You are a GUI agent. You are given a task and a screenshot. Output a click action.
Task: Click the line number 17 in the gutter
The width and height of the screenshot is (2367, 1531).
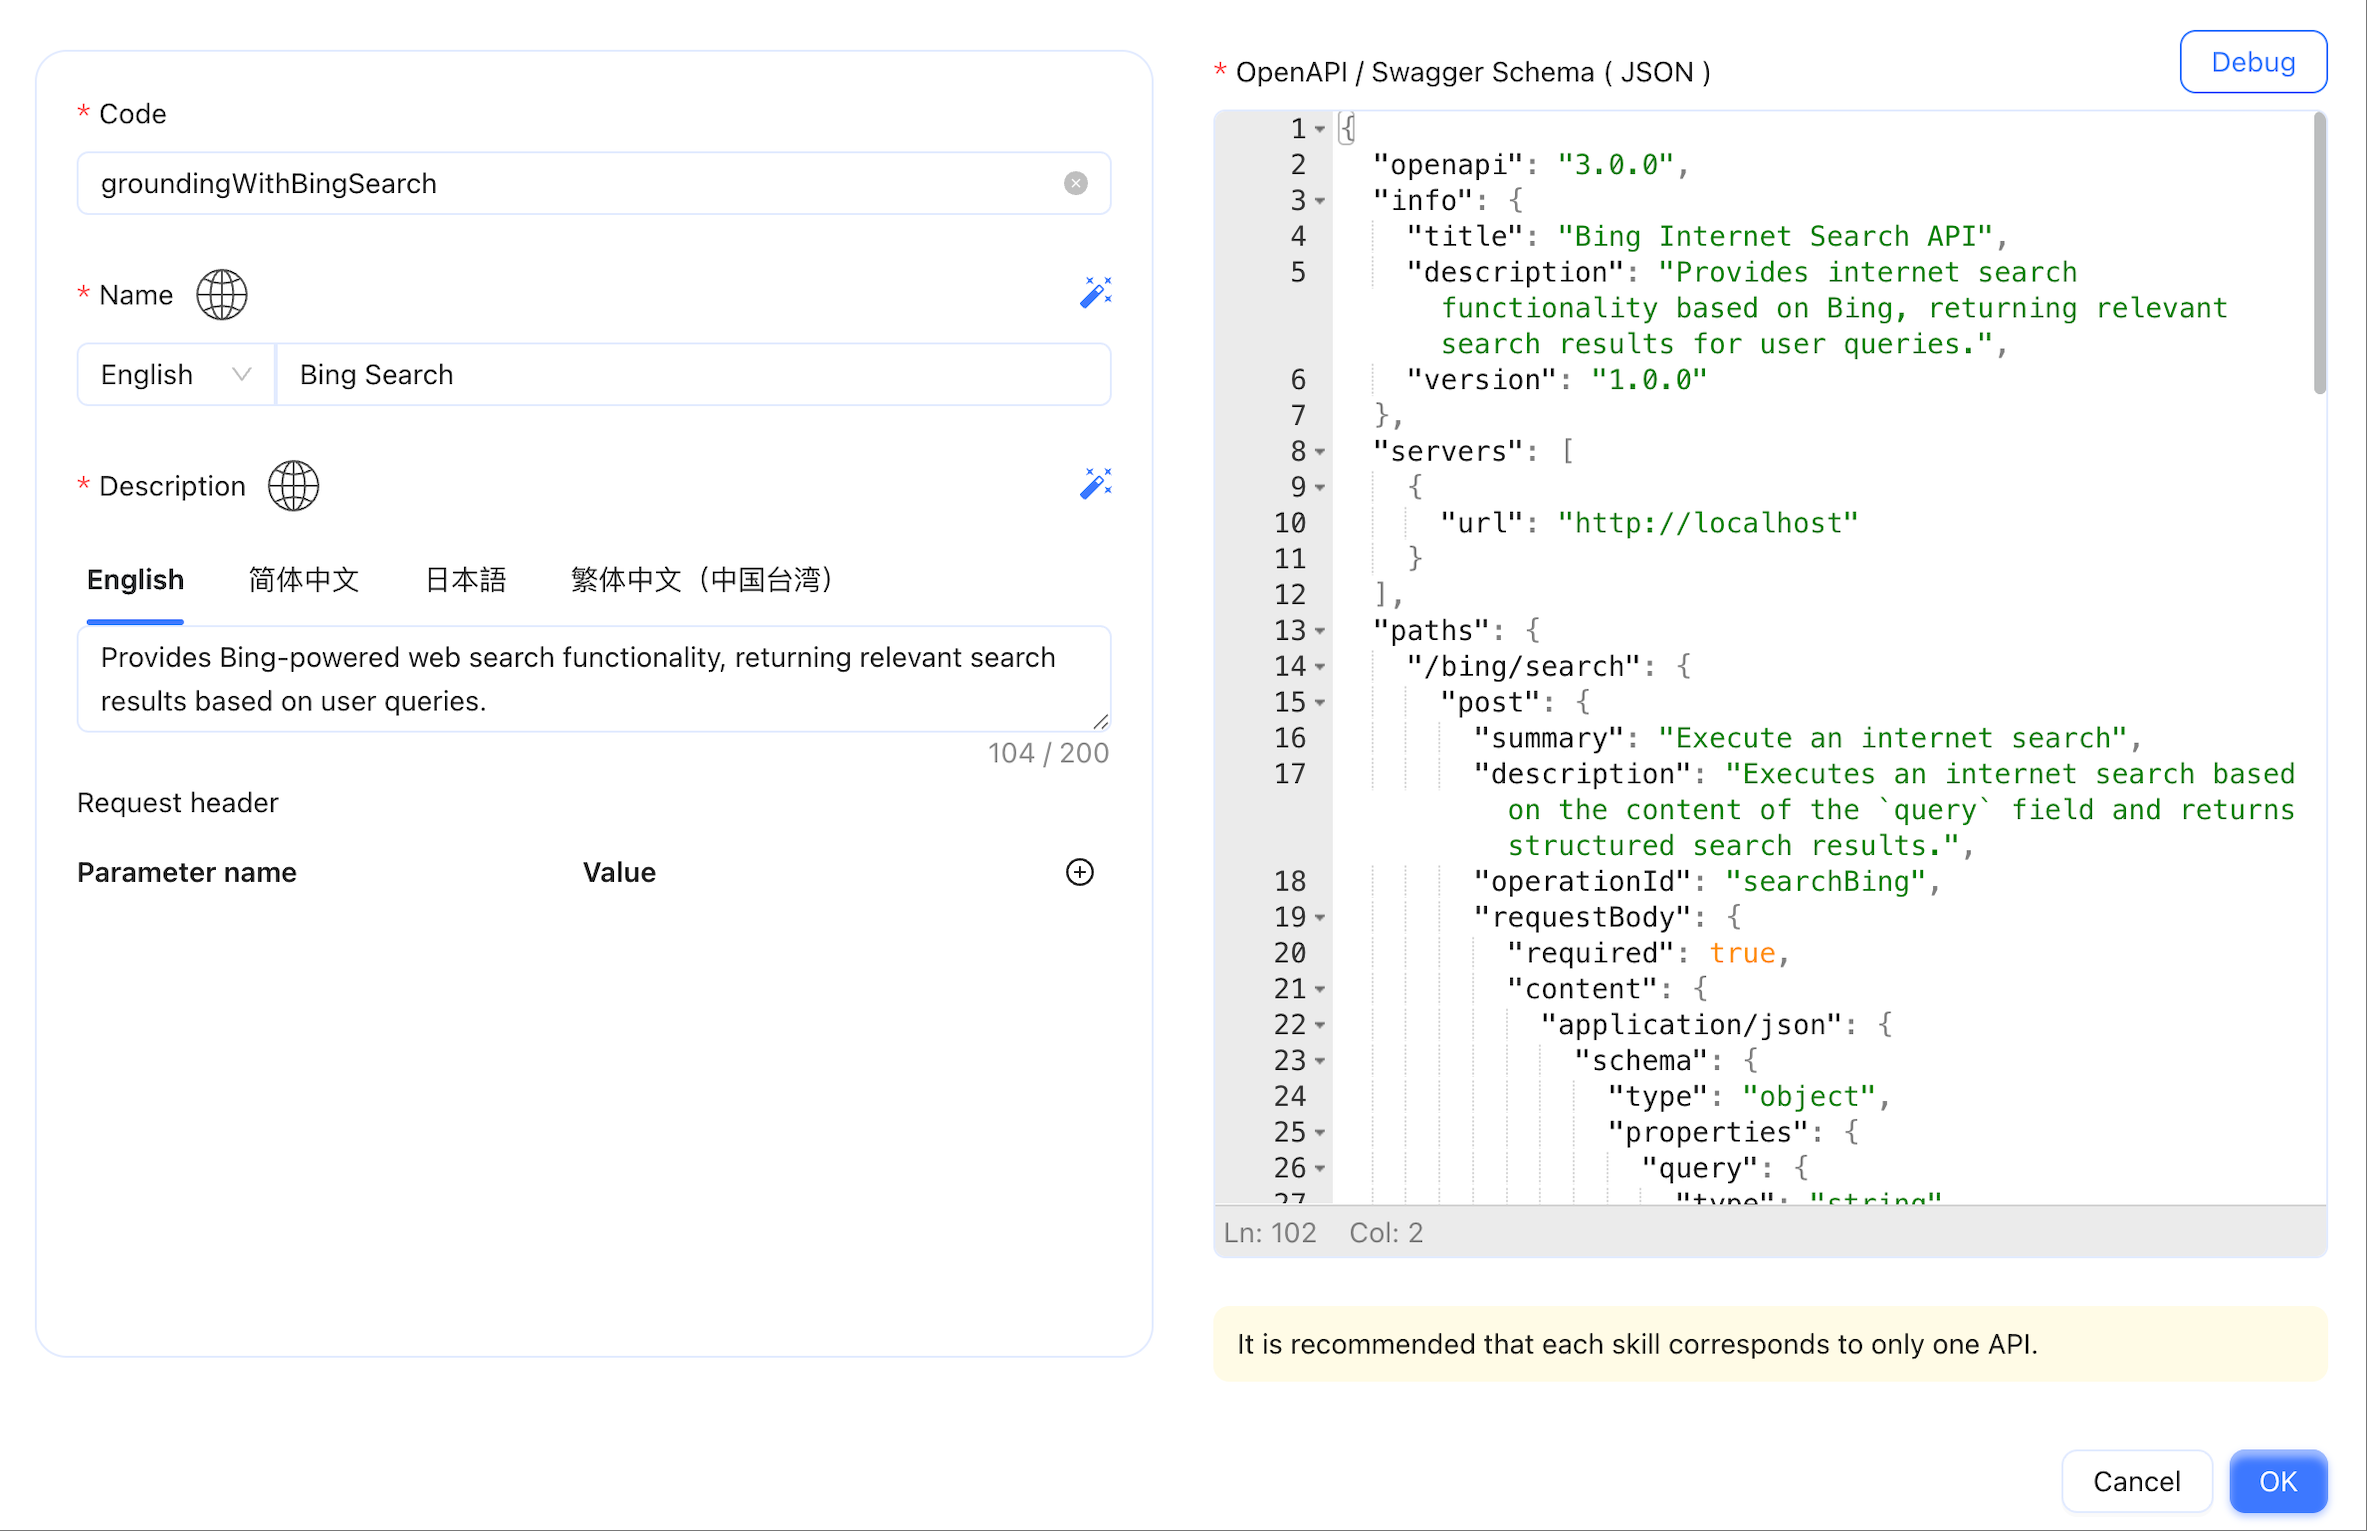click(1289, 774)
